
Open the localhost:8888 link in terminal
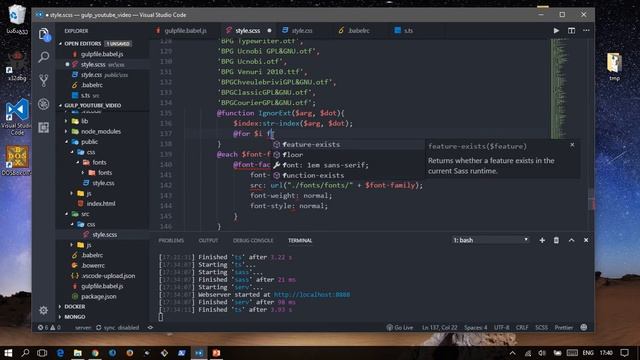coord(312,294)
